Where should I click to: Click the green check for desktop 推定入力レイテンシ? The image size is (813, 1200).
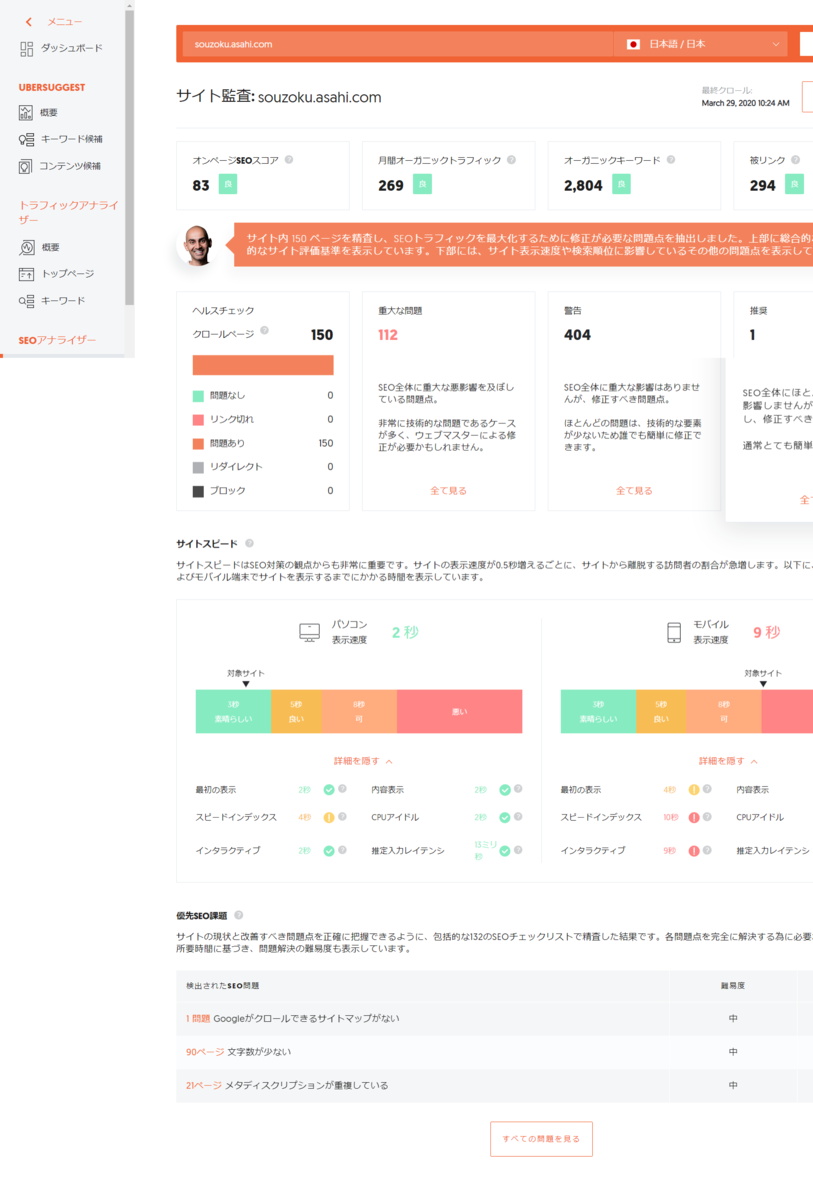[x=505, y=851]
